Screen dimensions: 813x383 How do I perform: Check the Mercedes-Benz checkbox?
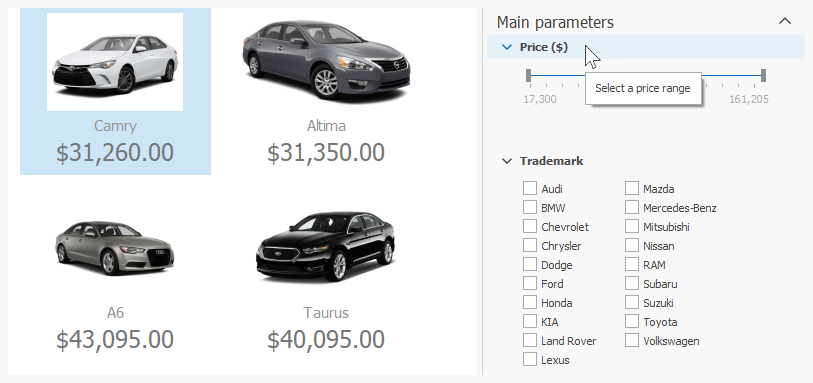632,207
